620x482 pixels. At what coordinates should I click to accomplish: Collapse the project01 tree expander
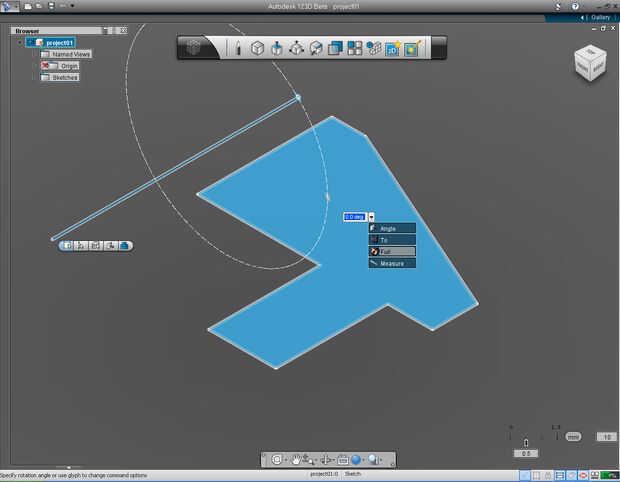click(x=20, y=42)
